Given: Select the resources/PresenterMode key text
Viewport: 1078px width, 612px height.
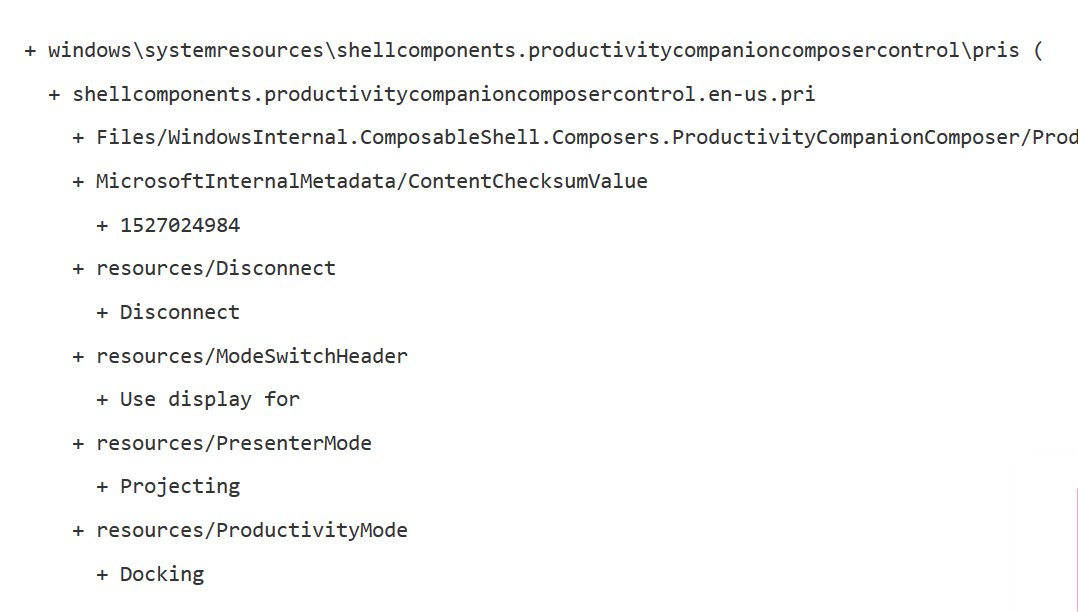Looking at the screenshot, I should click(x=234, y=443).
